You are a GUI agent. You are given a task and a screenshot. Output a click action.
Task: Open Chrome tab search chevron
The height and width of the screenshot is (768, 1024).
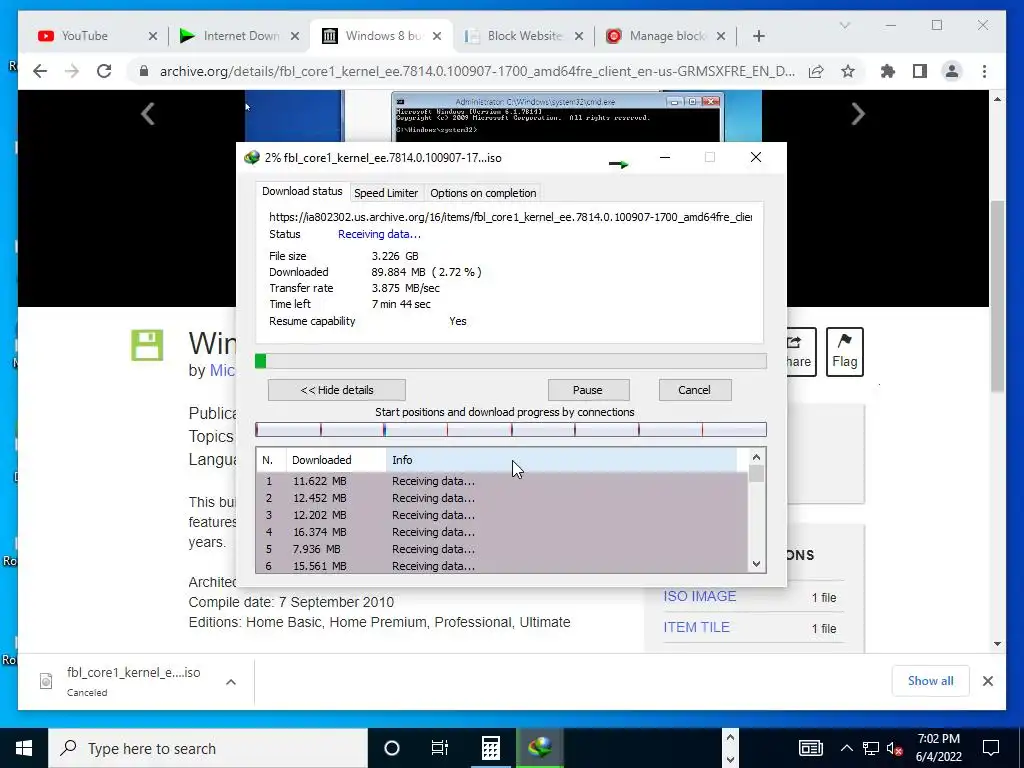844,25
